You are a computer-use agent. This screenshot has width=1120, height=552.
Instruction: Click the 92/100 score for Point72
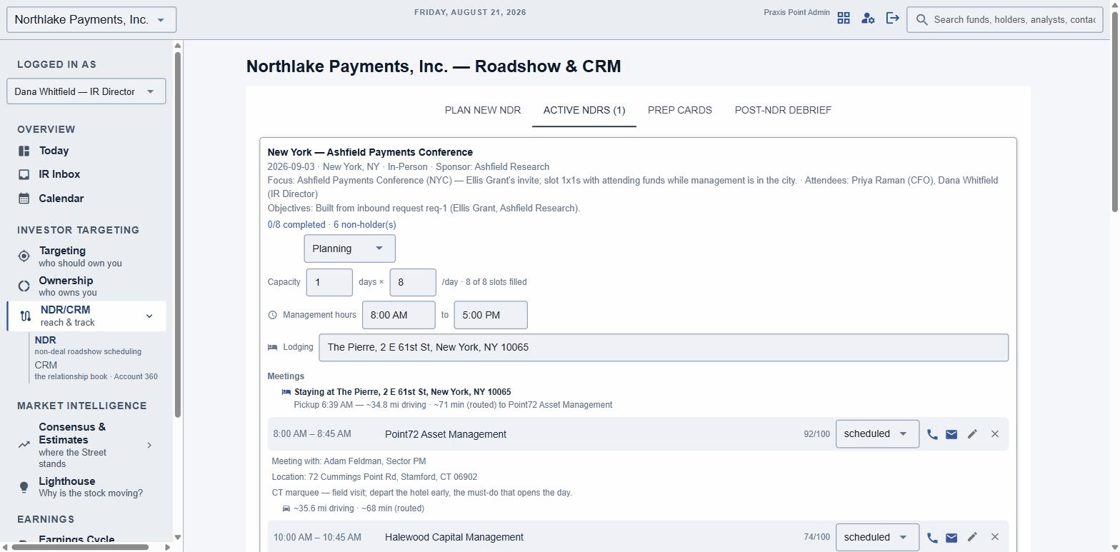pos(816,434)
